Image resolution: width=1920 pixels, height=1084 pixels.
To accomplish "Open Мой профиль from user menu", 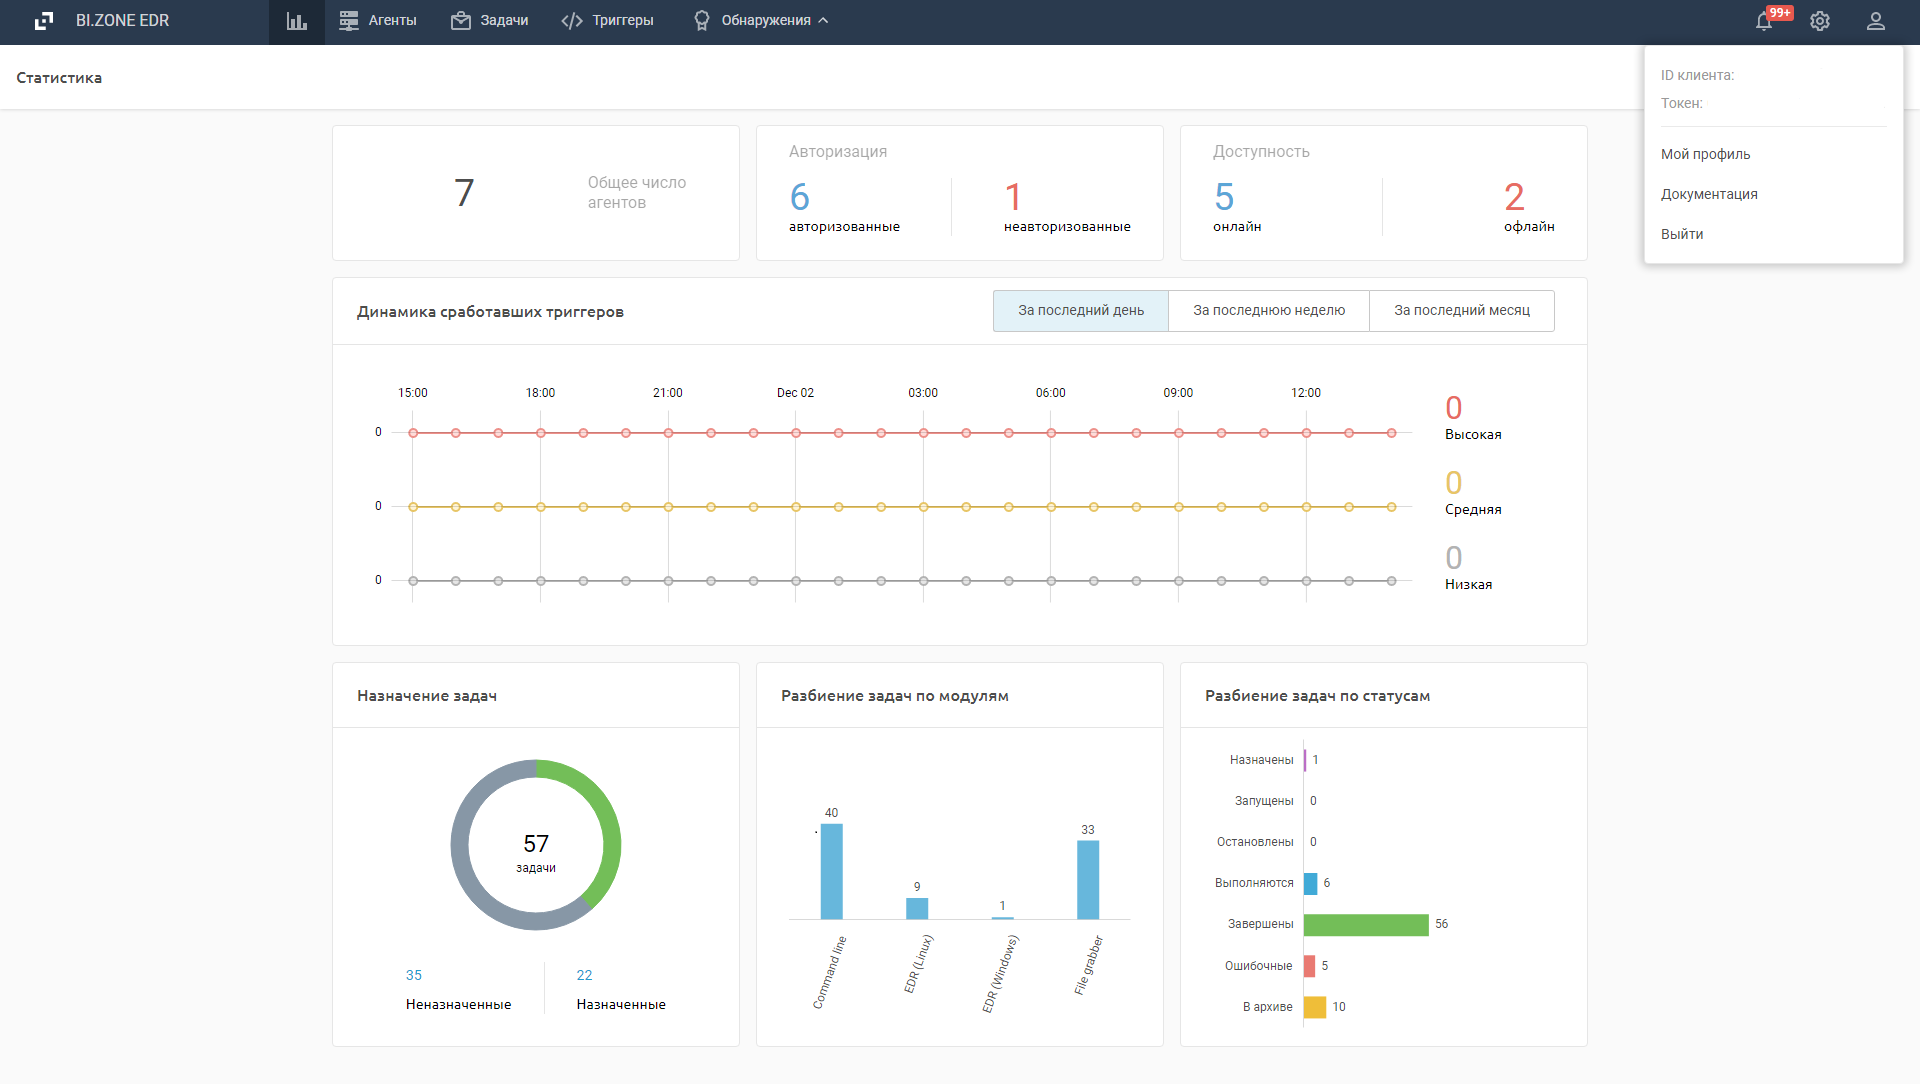I will tap(1705, 154).
